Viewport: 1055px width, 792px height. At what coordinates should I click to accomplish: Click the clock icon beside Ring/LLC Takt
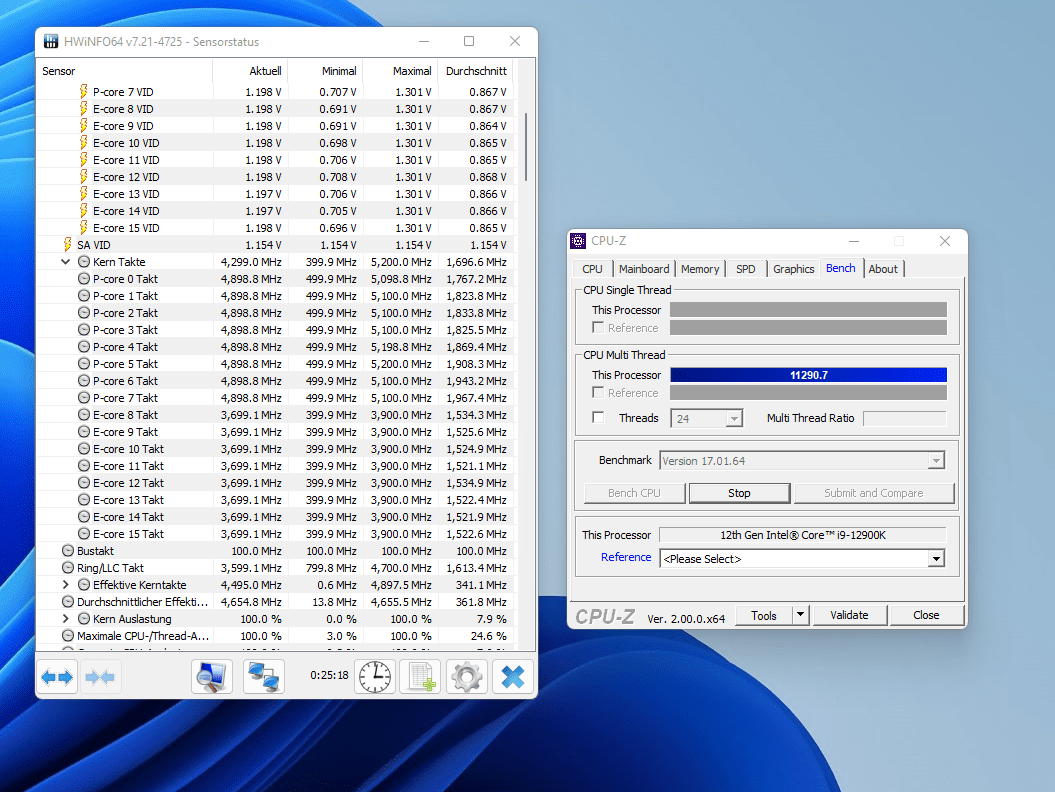point(68,567)
